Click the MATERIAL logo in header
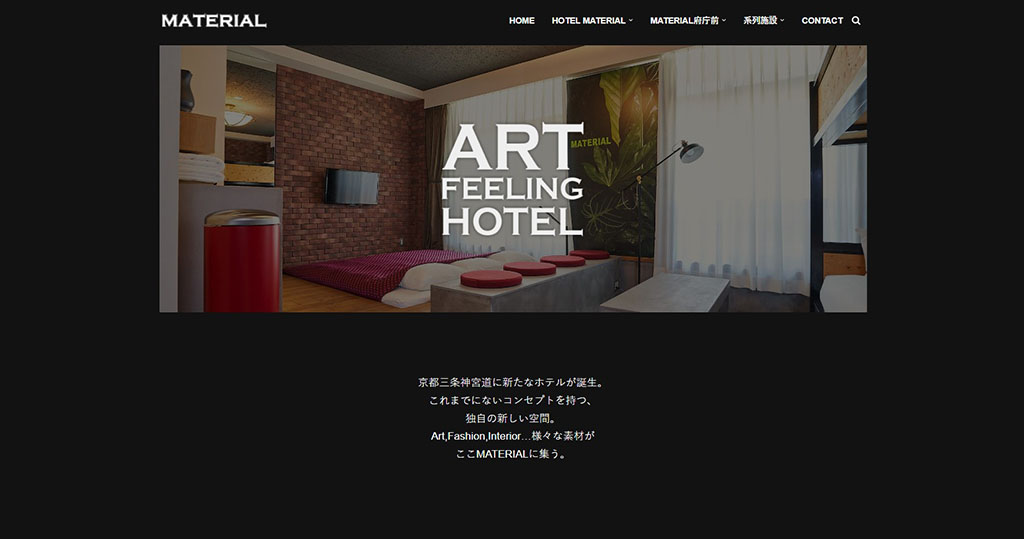The height and width of the screenshot is (539, 1024). [x=214, y=21]
